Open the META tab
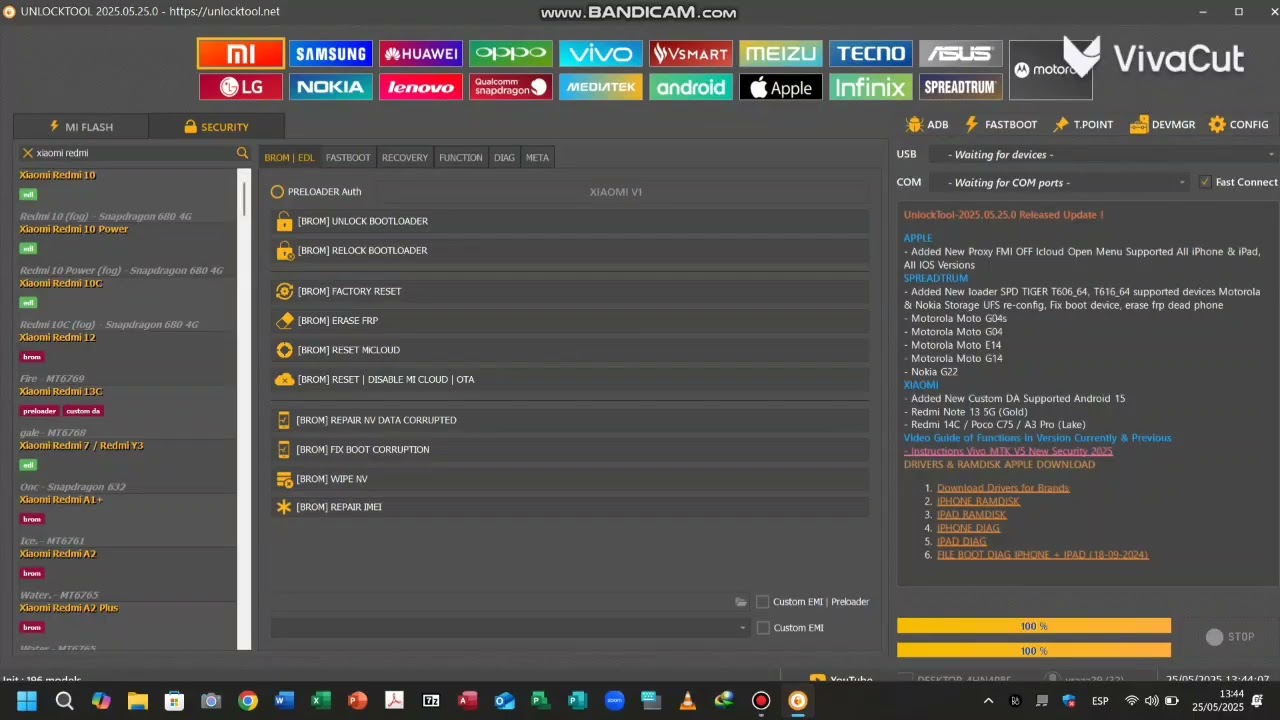This screenshot has height=720, width=1280. (x=537, y=158)
